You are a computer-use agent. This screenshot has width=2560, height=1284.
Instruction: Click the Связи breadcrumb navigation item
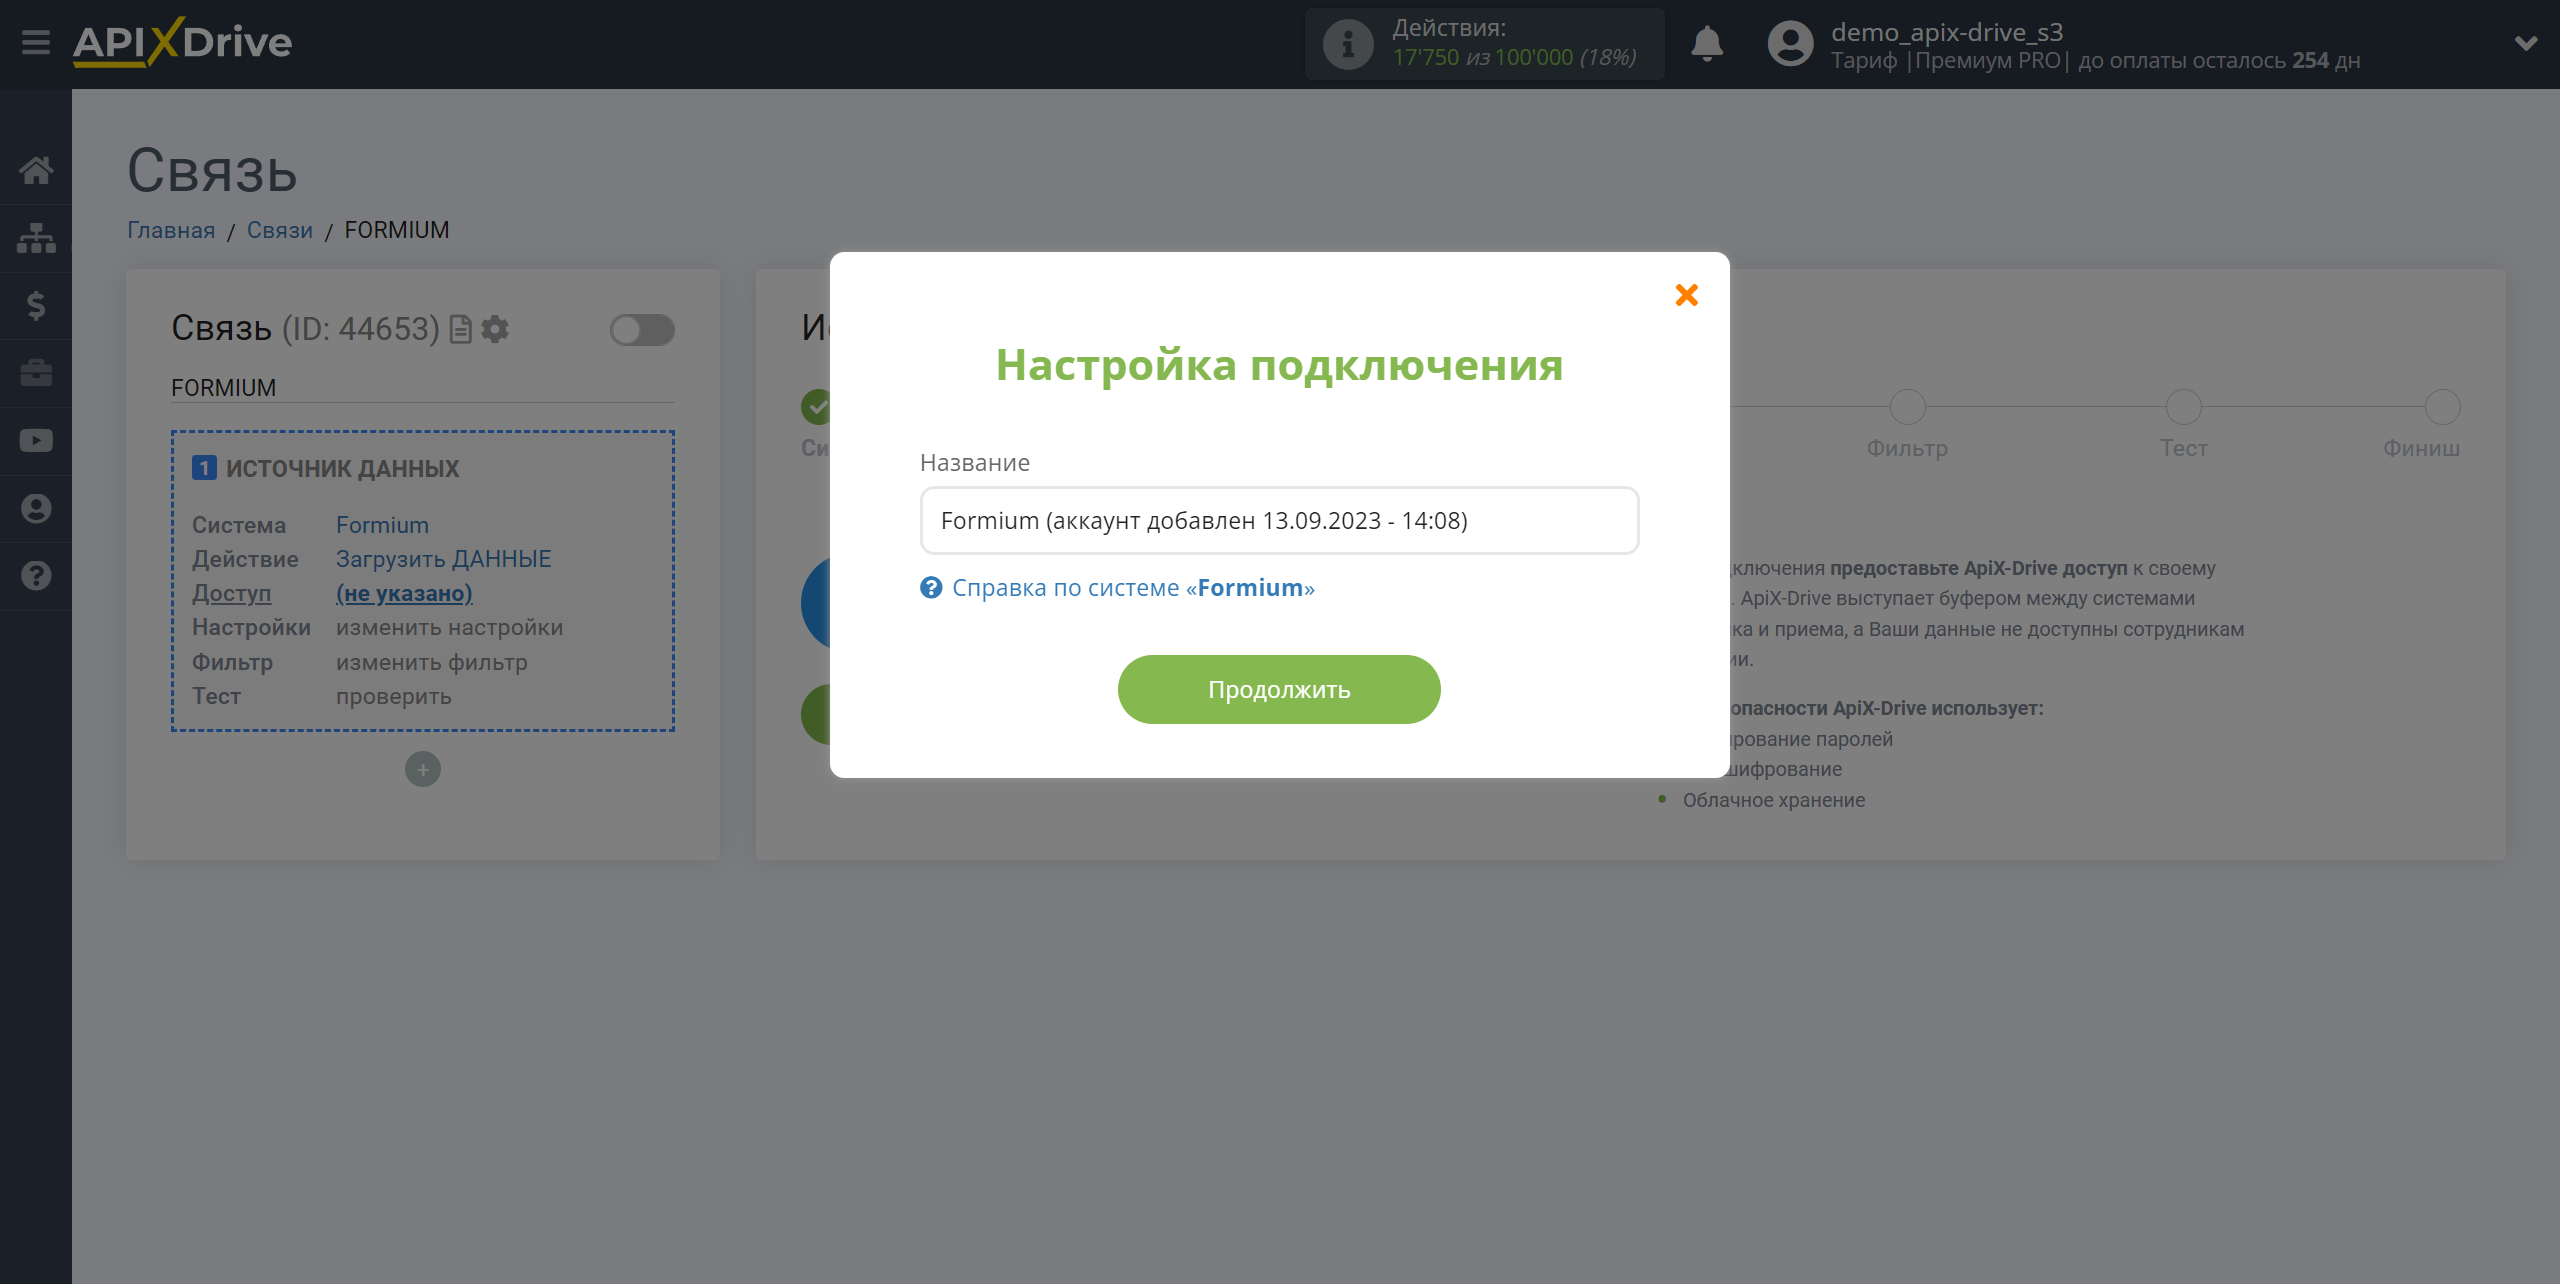280,229
